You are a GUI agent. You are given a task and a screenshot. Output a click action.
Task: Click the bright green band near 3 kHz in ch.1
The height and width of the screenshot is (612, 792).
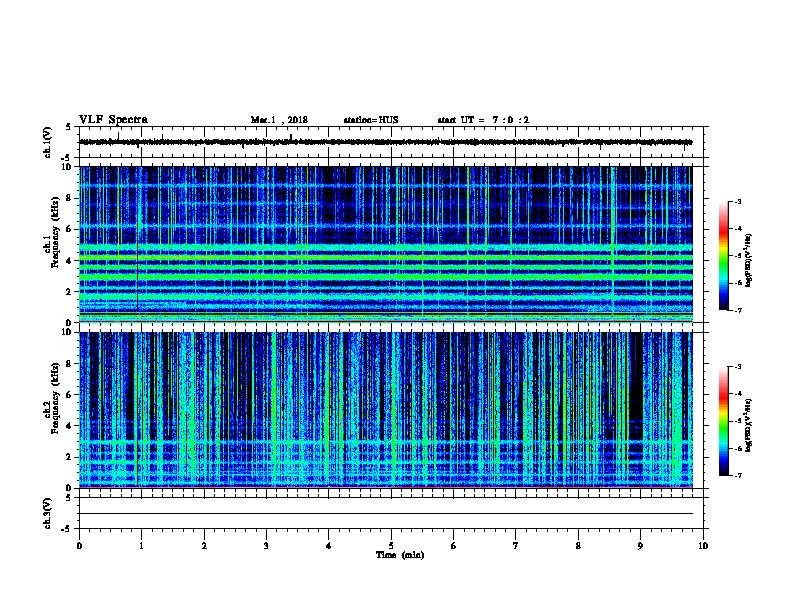(x=386, y=276)
